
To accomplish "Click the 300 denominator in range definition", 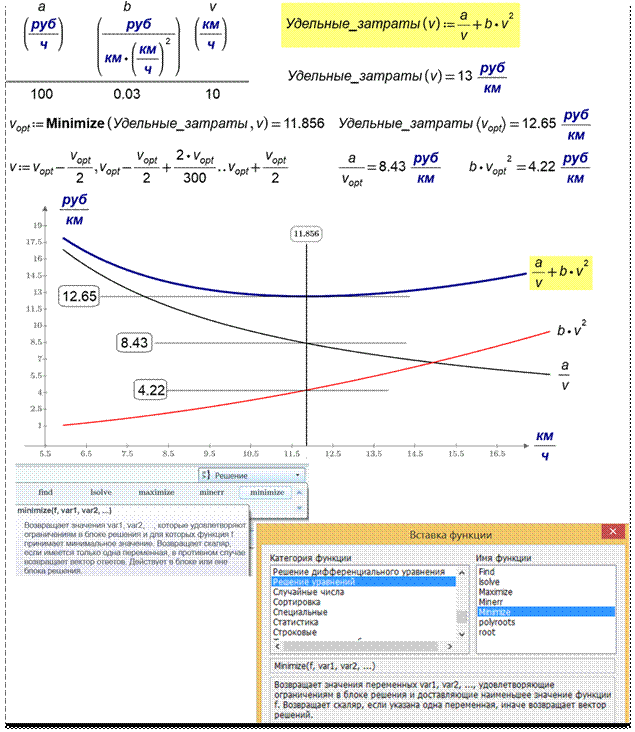I will point(195,178).
